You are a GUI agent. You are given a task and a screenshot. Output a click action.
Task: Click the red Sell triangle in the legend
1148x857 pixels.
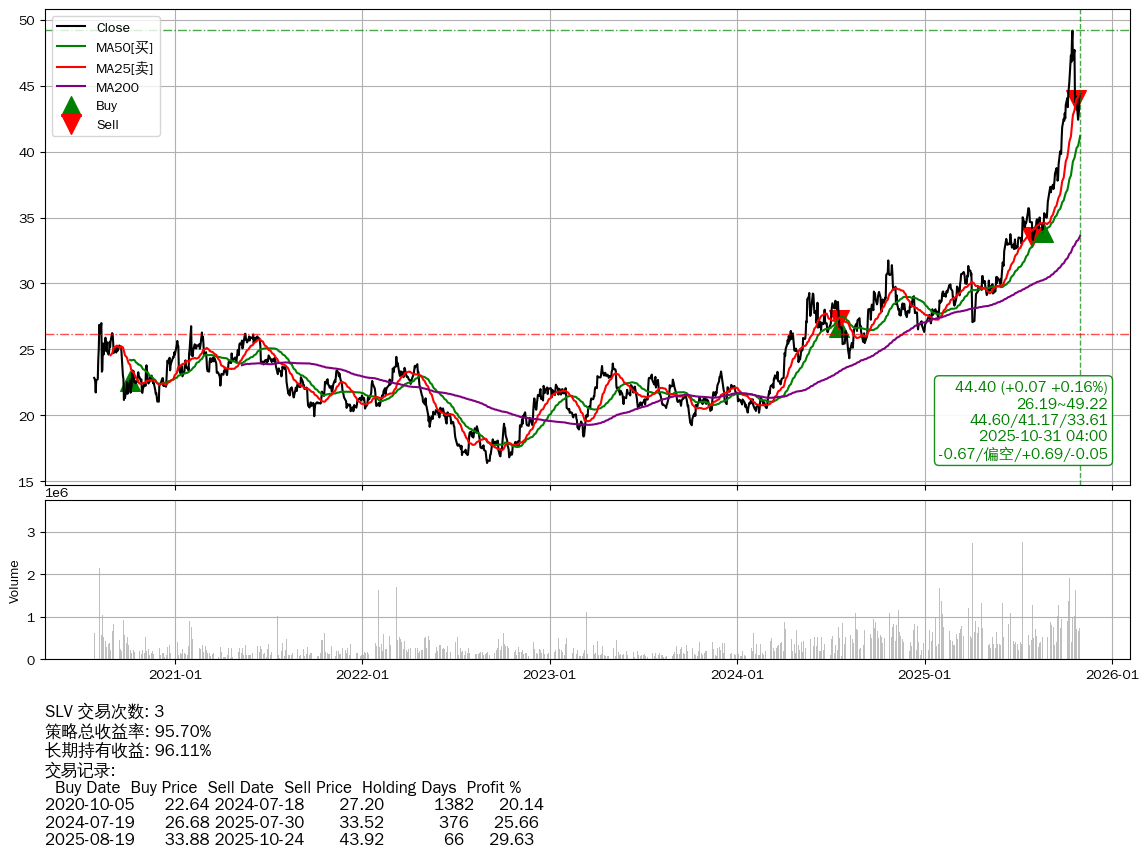click(x=71, y=124)
